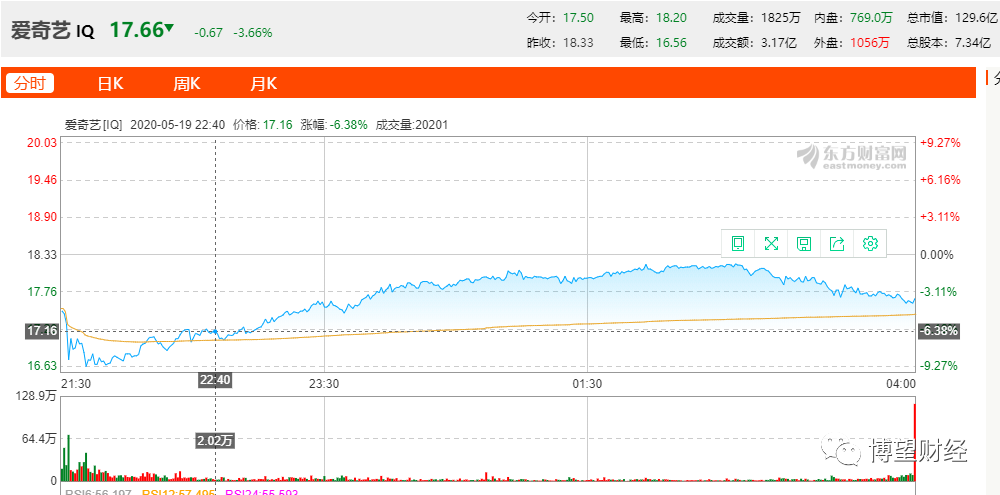
Task: Click the 17.16 crosshair price tag on left axis
Action: [x=42, y=331]
